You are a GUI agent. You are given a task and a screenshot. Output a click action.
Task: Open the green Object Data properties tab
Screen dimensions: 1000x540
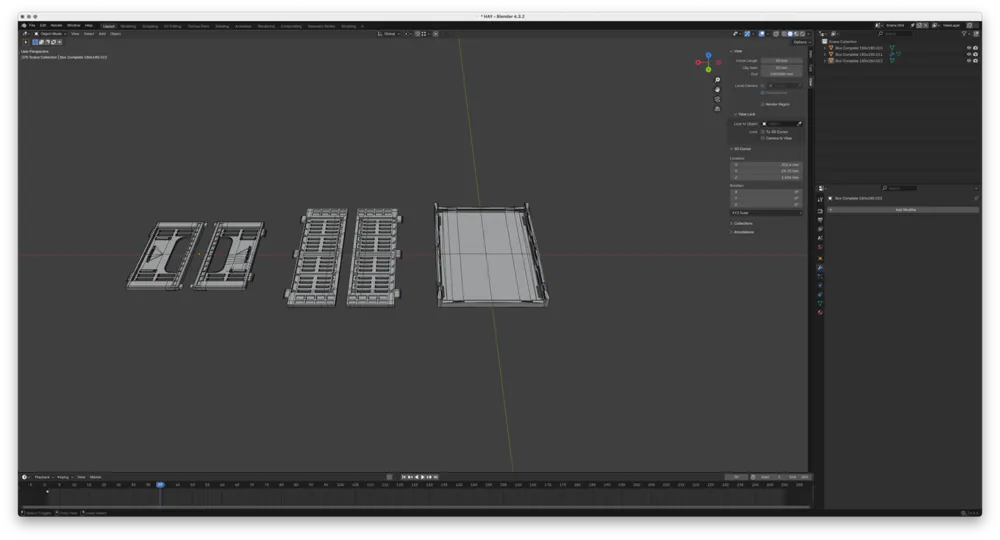[x=820, y=303]
